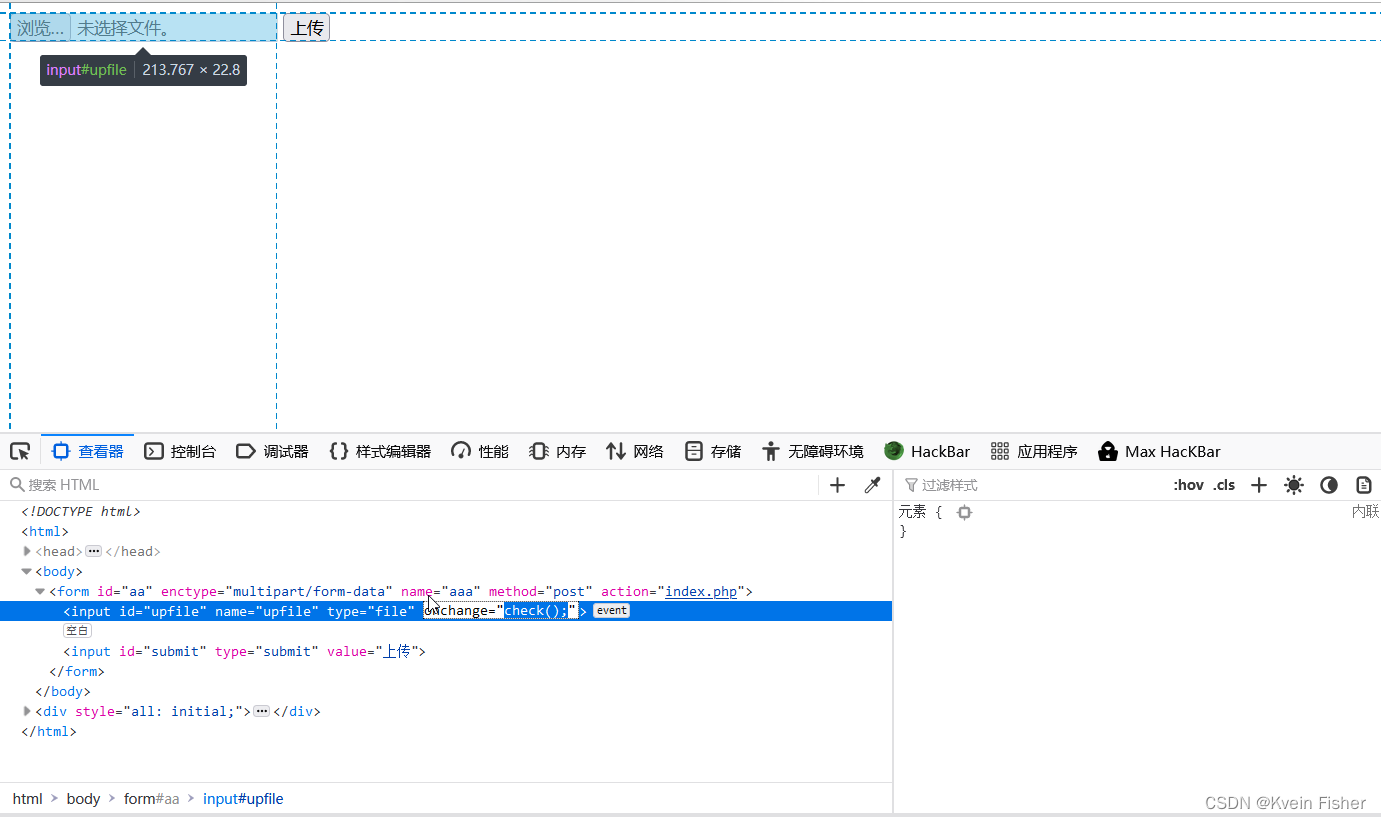This screenshot has height=819, width=1381.
Task: Select the input#submit element row
Action: coord(446,651)
